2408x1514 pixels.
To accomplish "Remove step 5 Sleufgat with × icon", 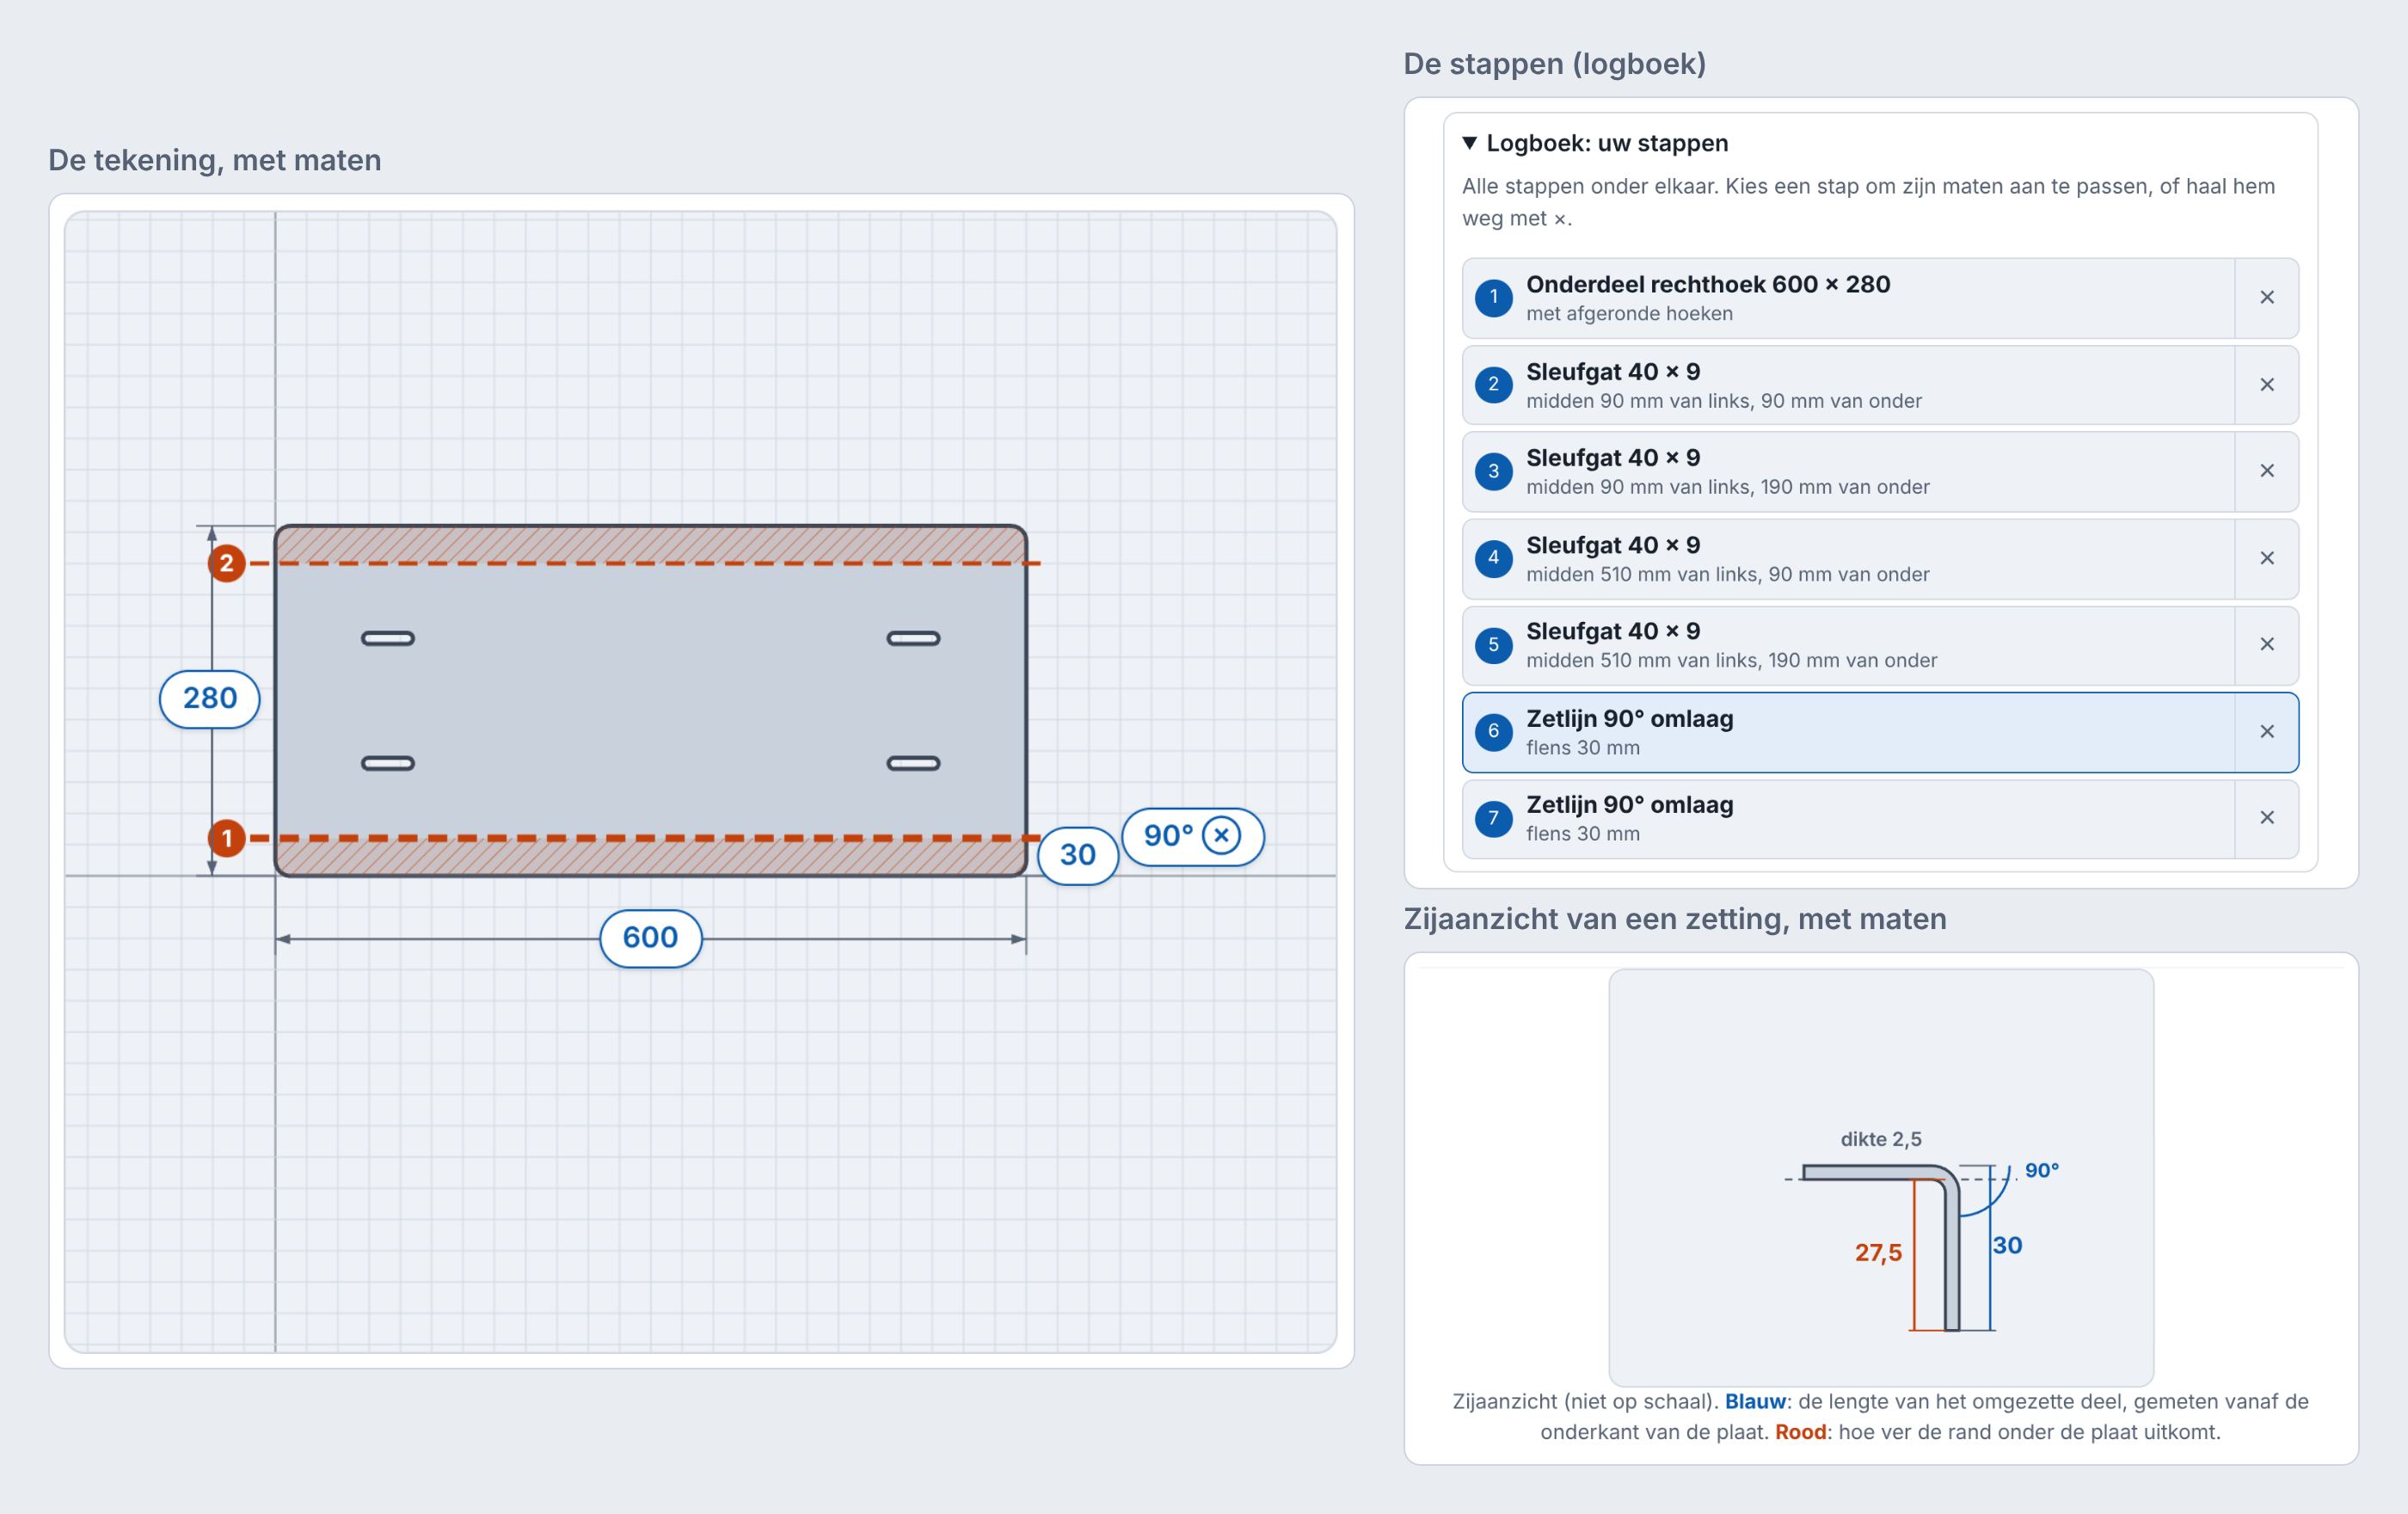I will [x=2266, y=645].
